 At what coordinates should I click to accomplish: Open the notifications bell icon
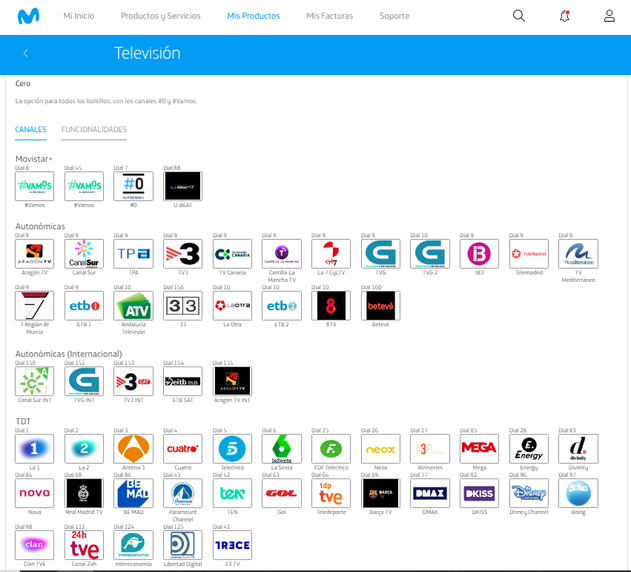coord(564,16)
